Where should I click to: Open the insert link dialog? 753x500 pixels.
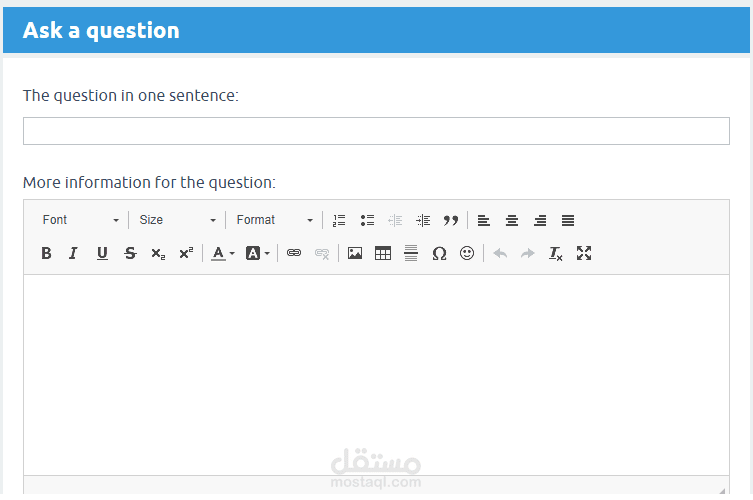[x=294, y=253]
